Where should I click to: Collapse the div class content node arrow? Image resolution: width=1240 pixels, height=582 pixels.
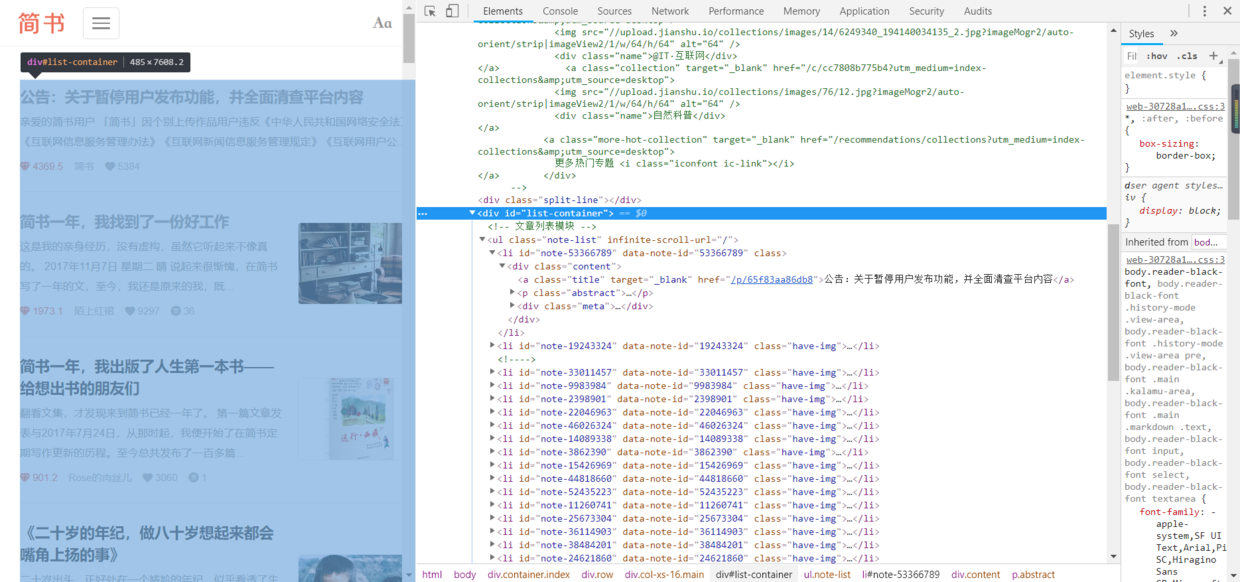tap(502, 266)
